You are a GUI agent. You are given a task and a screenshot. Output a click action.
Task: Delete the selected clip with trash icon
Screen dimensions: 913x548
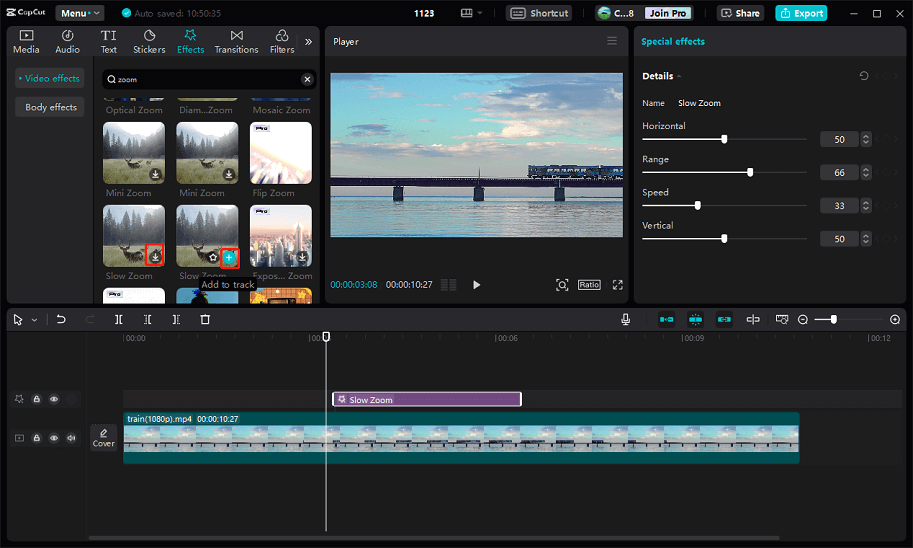pos(205,319)
